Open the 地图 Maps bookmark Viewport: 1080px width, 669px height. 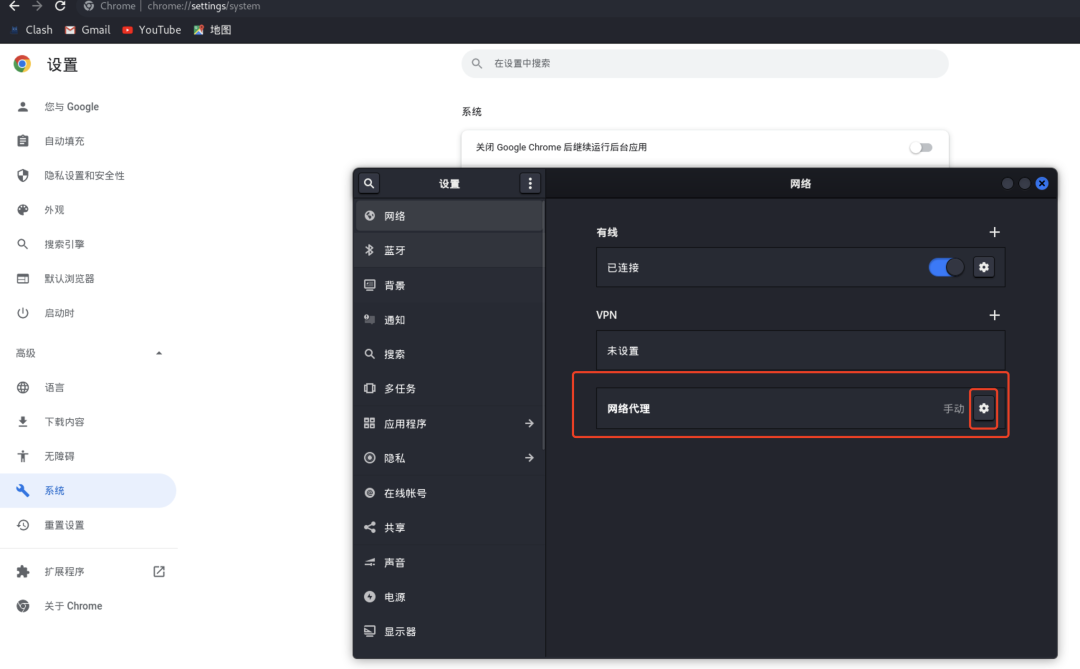[x=212, y=30]
